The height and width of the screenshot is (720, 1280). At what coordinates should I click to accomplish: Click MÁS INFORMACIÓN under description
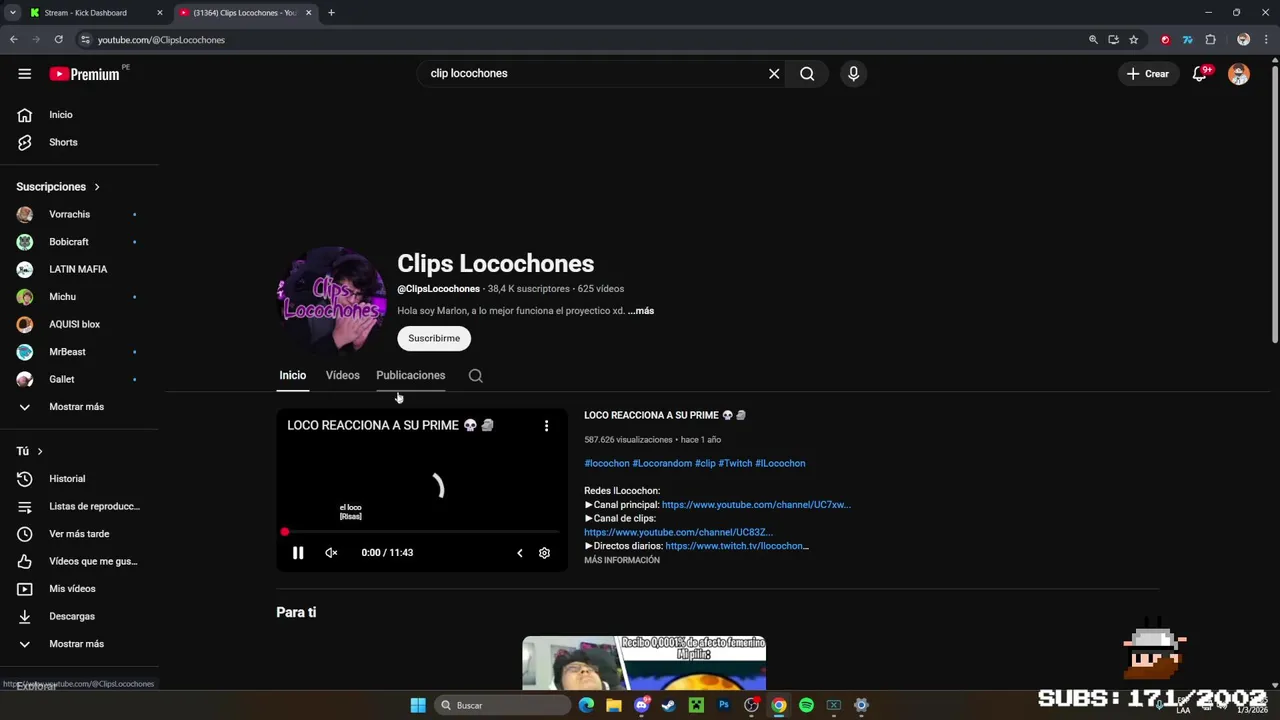622,561
